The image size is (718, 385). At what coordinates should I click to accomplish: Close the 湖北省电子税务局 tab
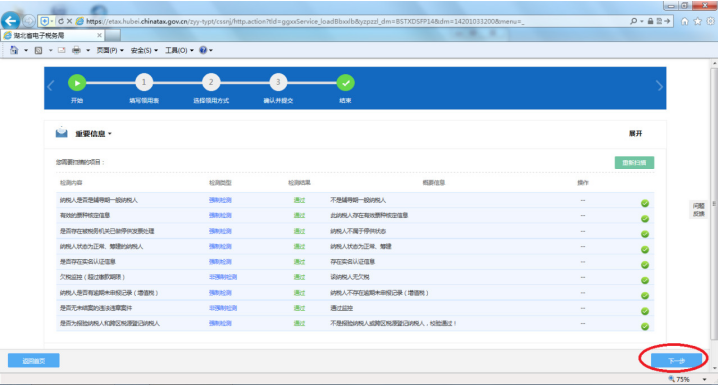click(x=99, y=35)
